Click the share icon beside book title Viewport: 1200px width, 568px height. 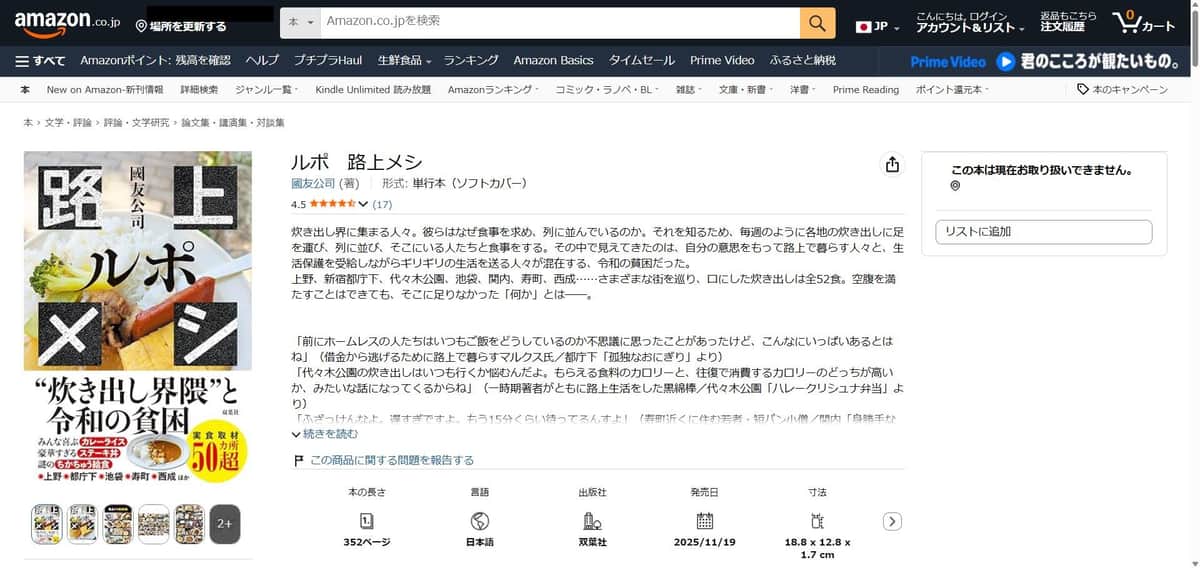pos(893,165)
